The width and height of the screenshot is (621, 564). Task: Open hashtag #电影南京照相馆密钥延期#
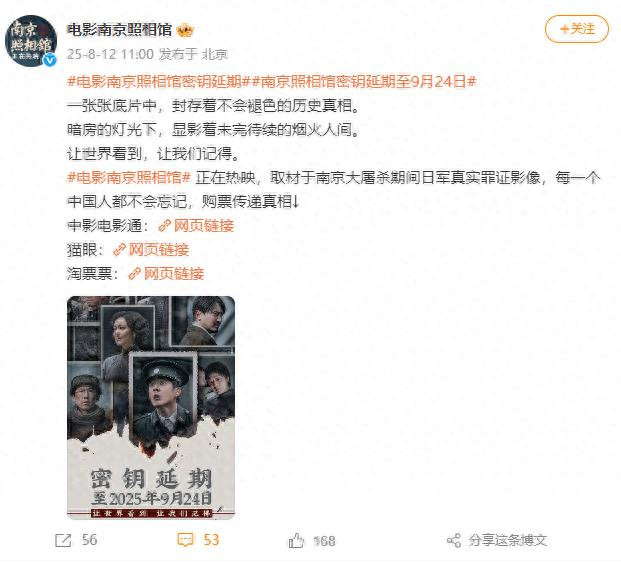tap(159, 82)
